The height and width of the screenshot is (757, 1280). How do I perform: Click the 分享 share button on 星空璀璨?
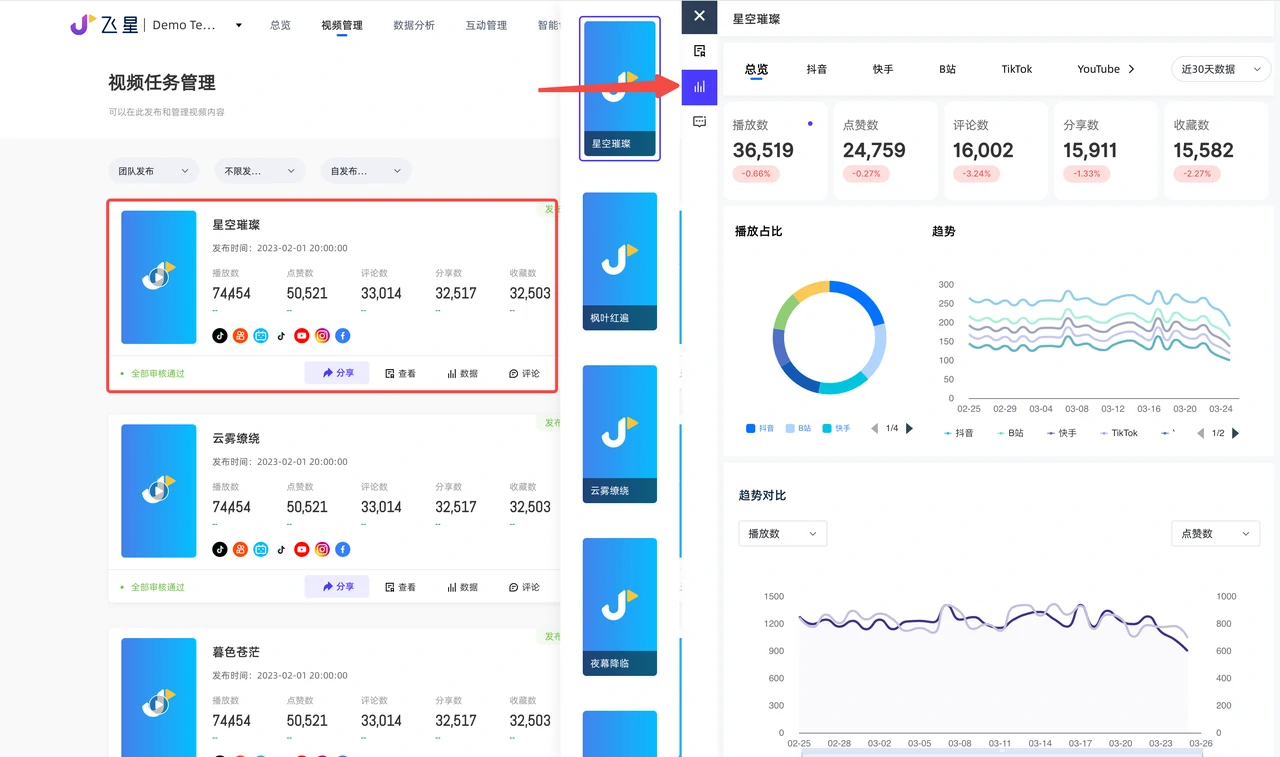click(337, 372)
